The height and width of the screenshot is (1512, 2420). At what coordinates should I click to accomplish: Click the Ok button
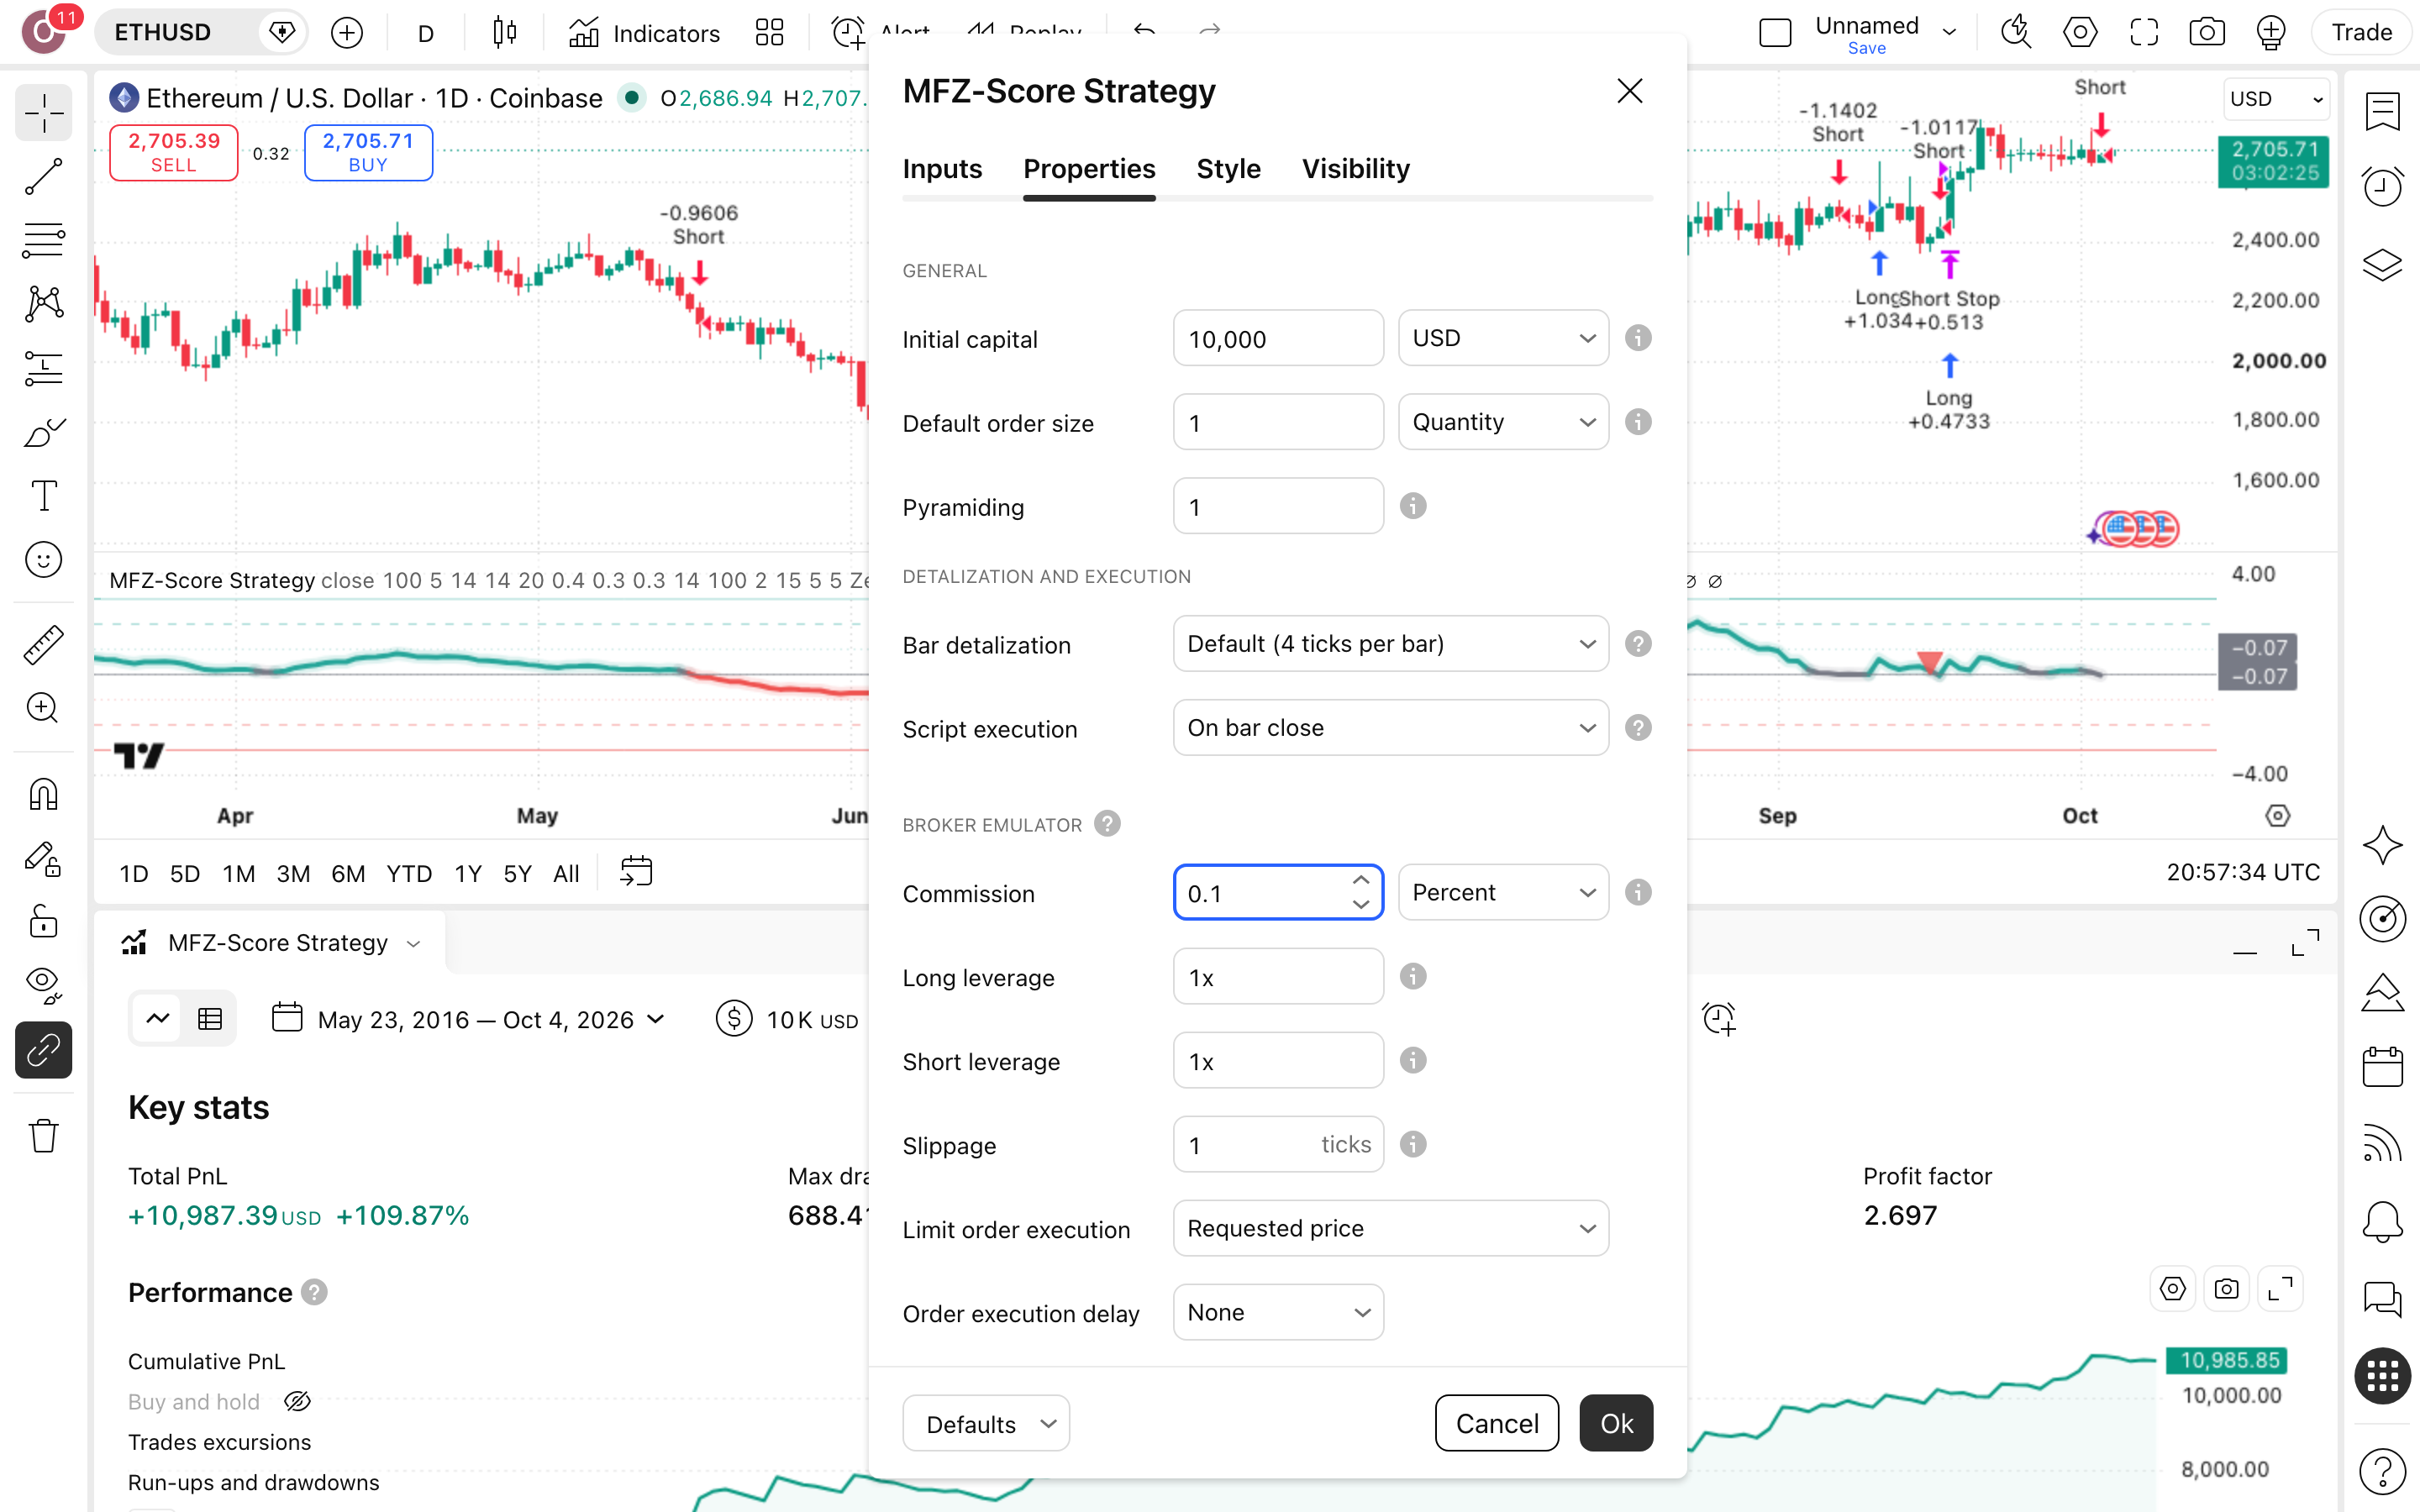1616,1423
